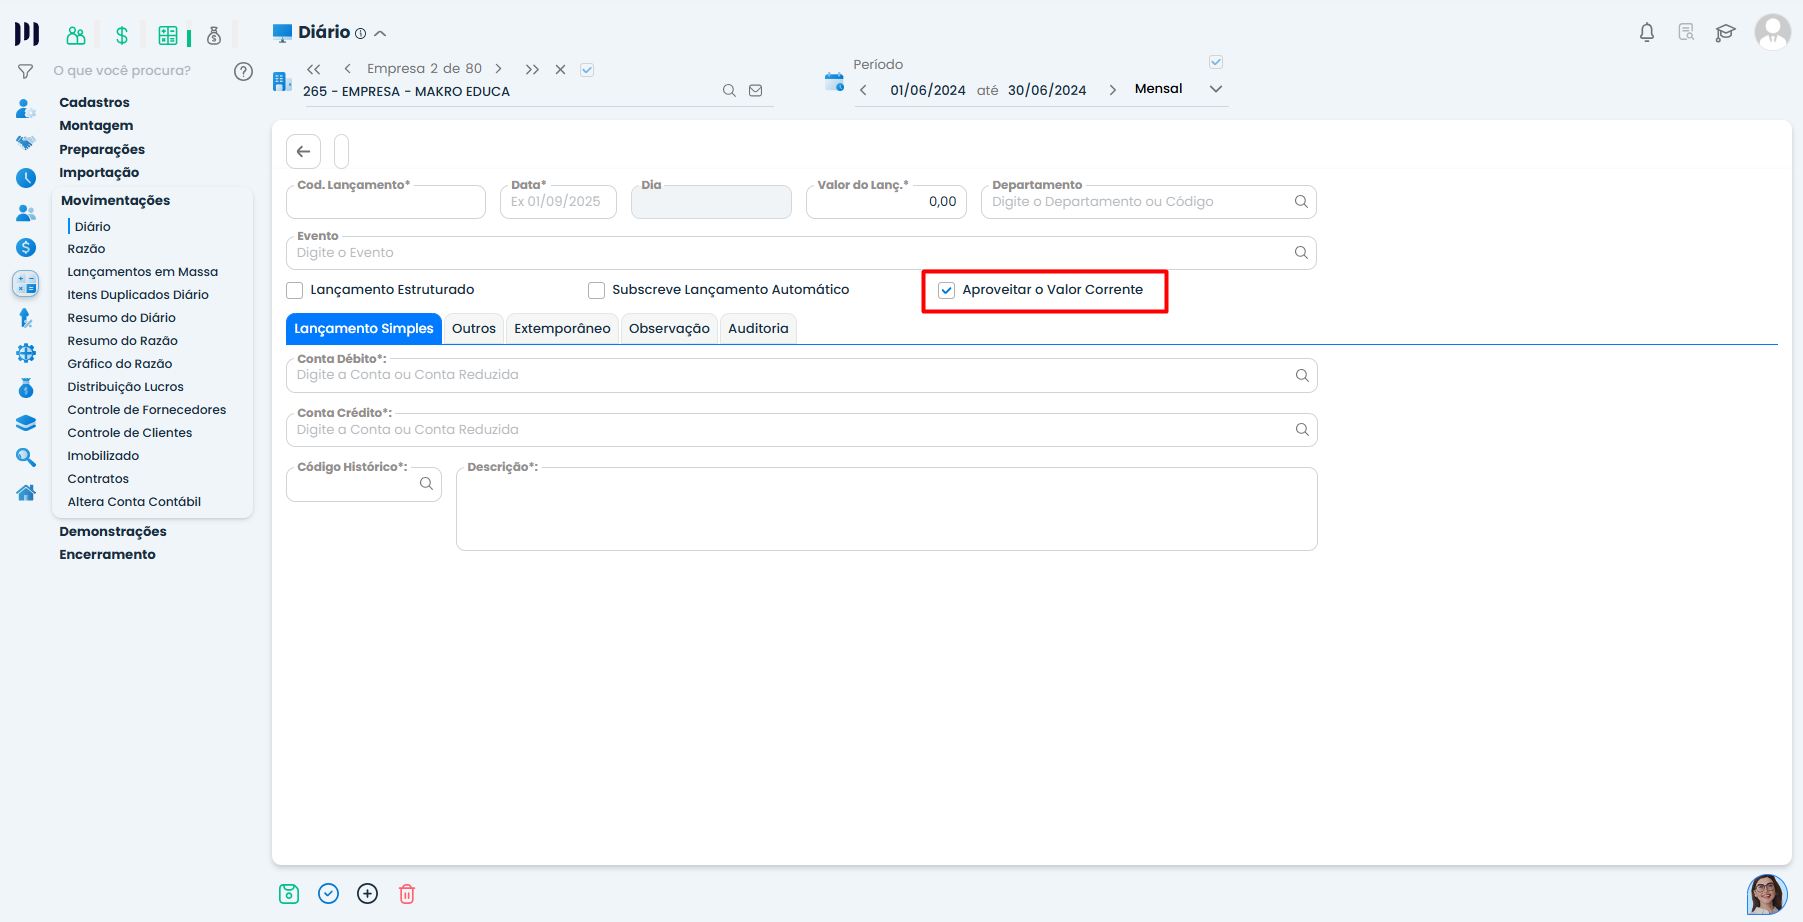
Task: Click the Conta Débito input field
Action: 790,376
